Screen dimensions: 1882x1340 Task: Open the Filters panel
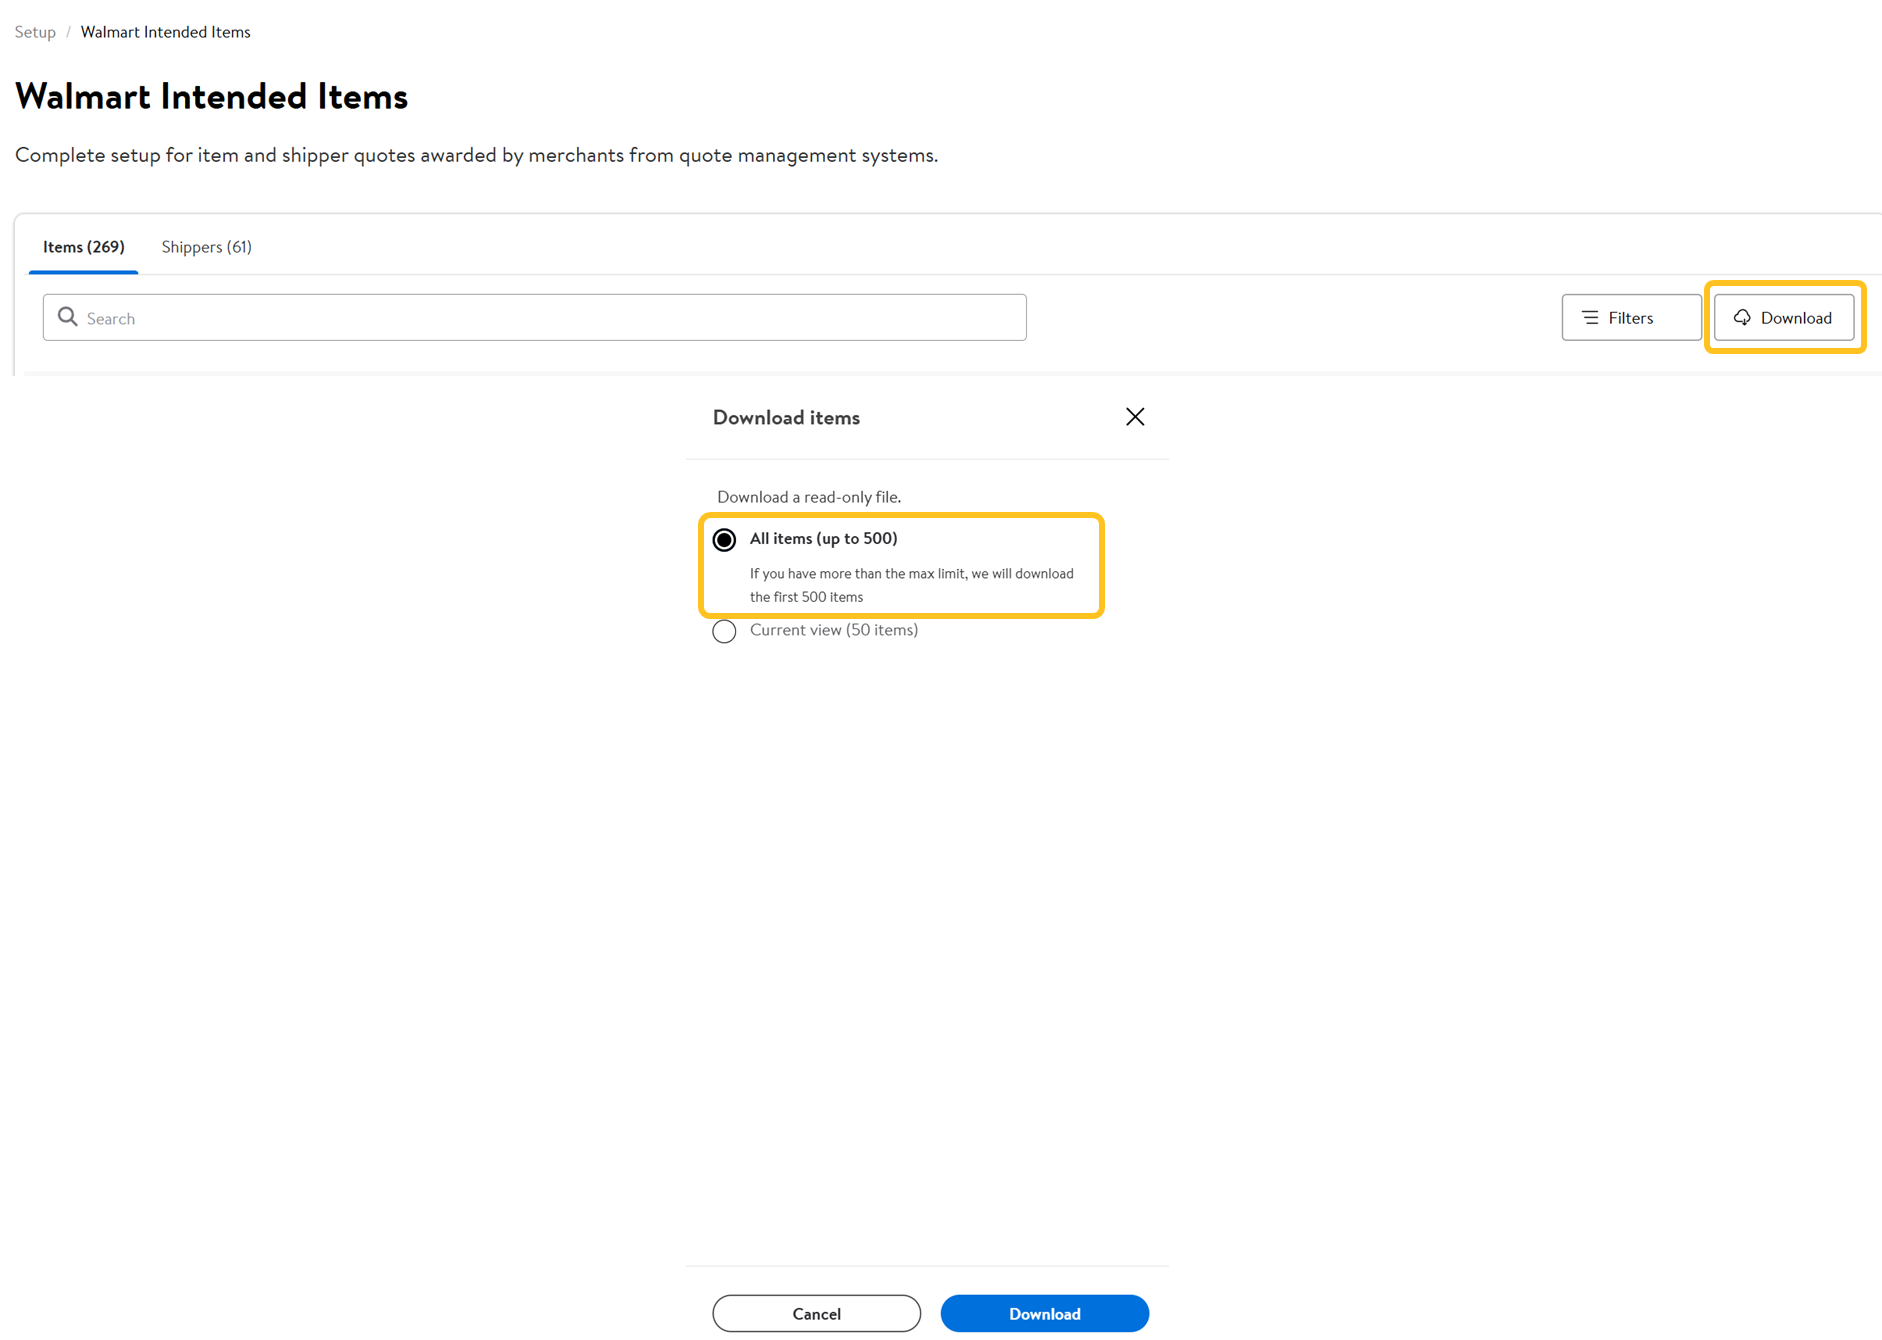(1631, 317)
